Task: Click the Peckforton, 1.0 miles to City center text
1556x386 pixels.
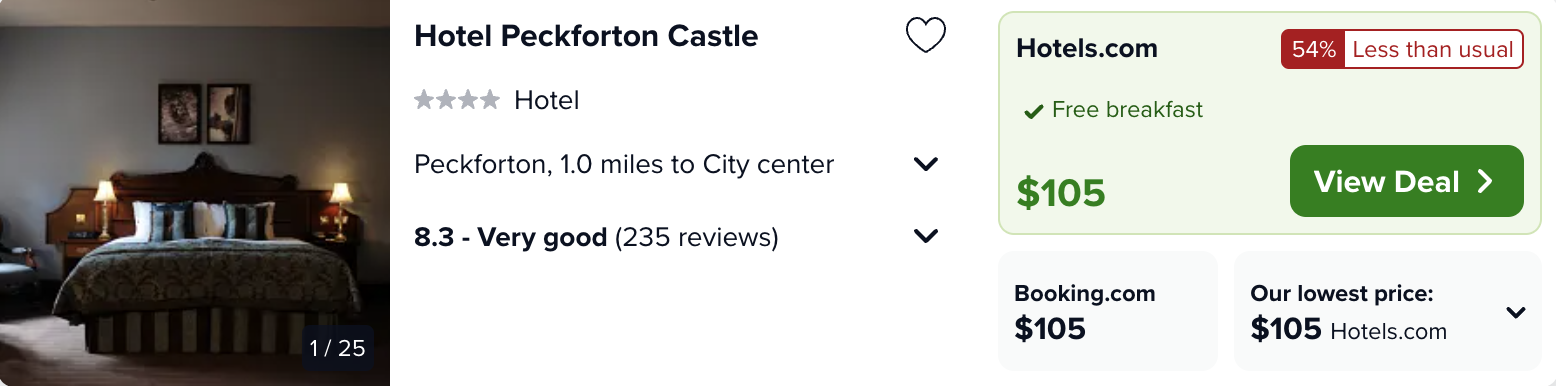Action: click(624, 164)
